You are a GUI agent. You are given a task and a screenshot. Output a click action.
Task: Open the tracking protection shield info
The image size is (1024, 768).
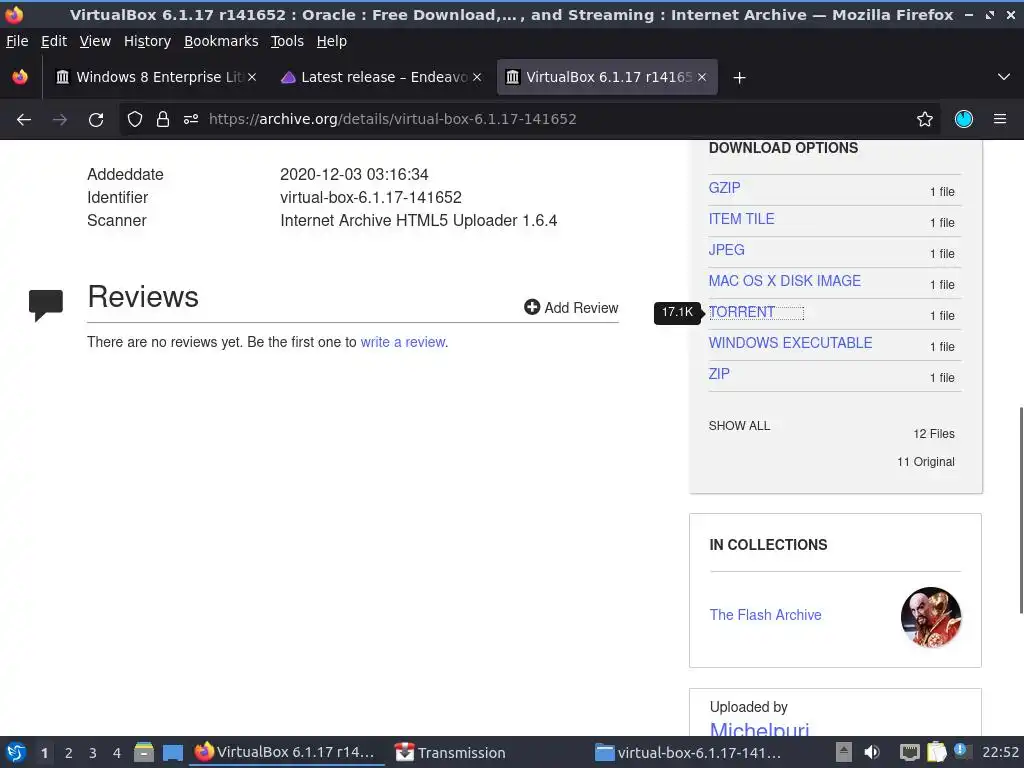135,119
